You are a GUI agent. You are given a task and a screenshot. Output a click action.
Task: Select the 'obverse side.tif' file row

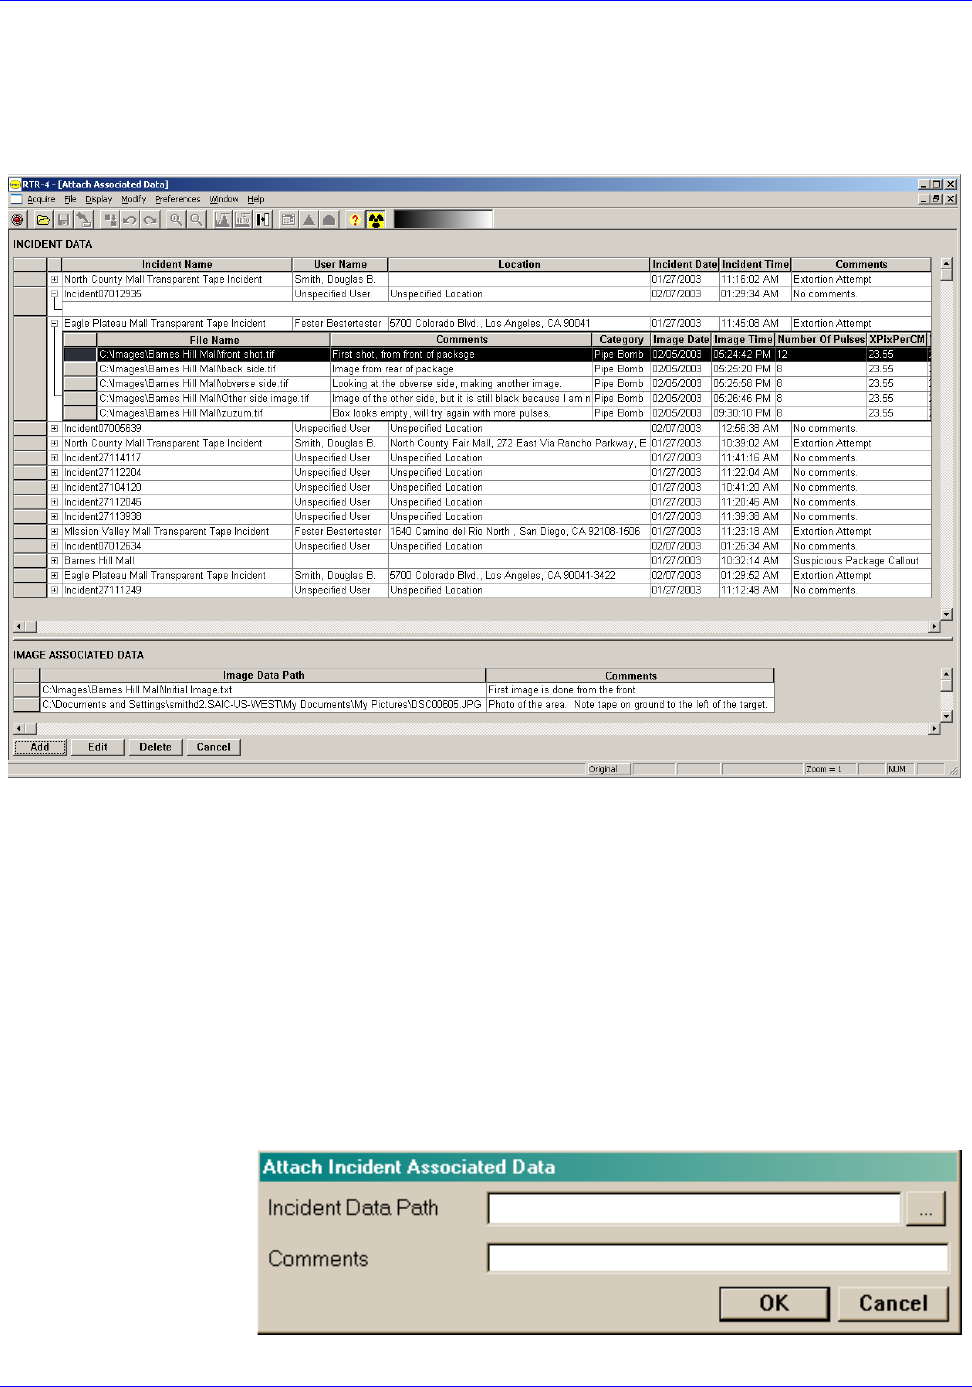pos(497,384)
